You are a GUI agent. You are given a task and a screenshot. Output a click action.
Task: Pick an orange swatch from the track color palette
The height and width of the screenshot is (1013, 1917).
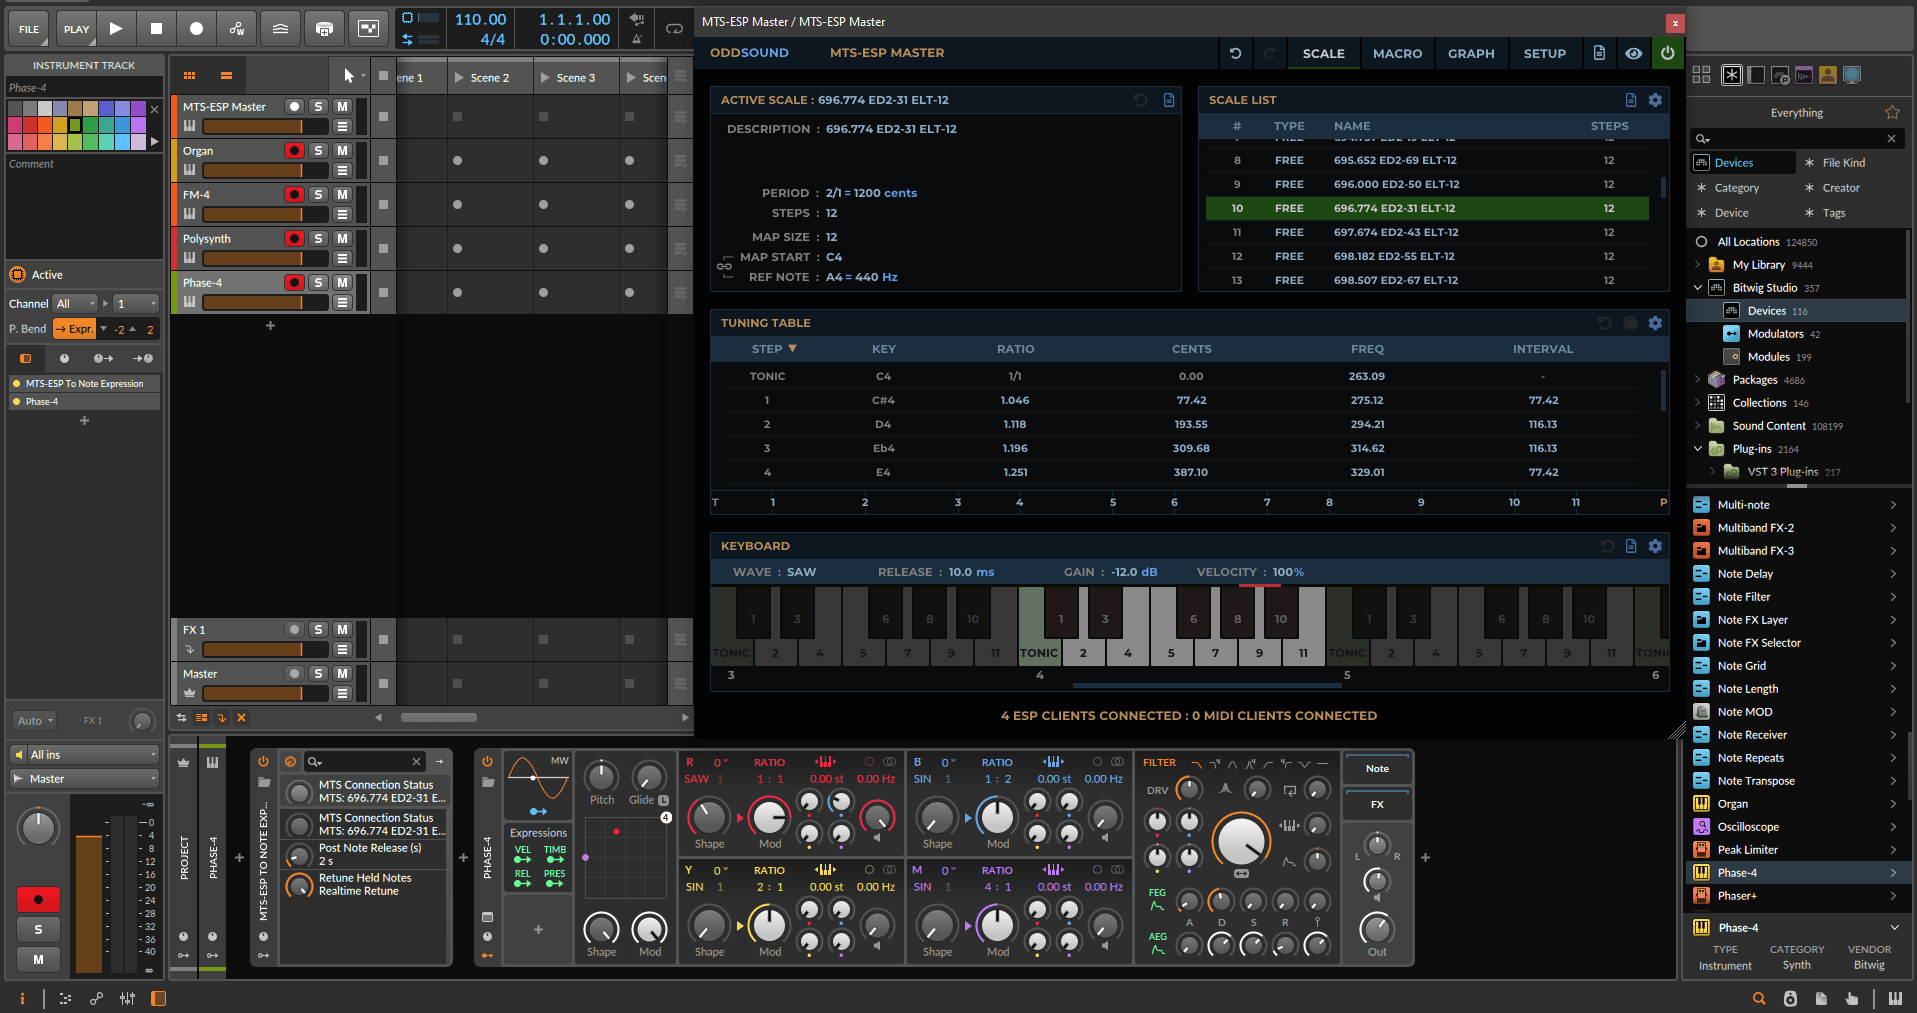click(44, 125)
